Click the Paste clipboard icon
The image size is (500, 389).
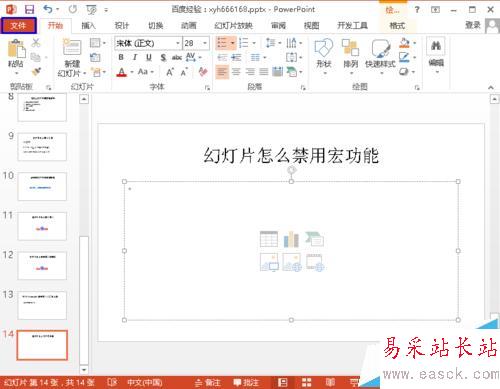point(16,49)
